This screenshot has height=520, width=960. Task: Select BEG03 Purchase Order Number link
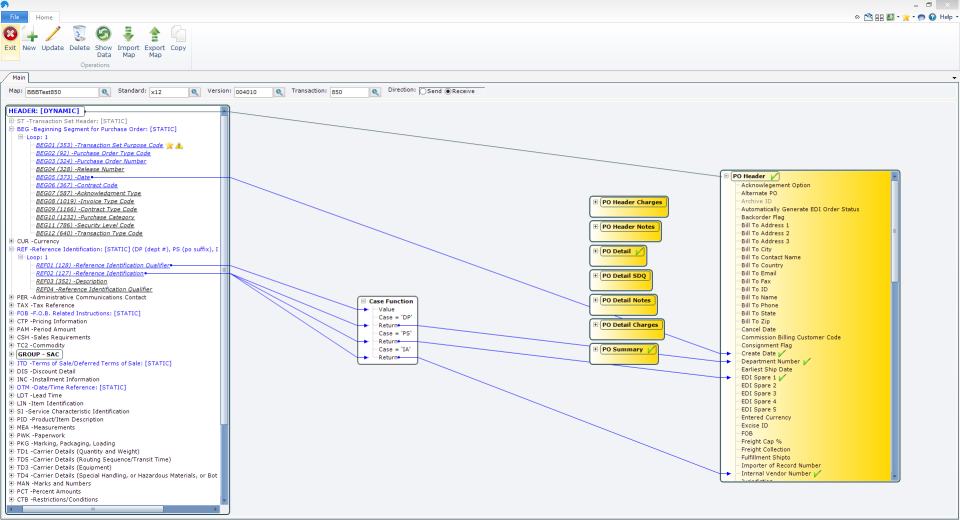[x=91, y=161]
